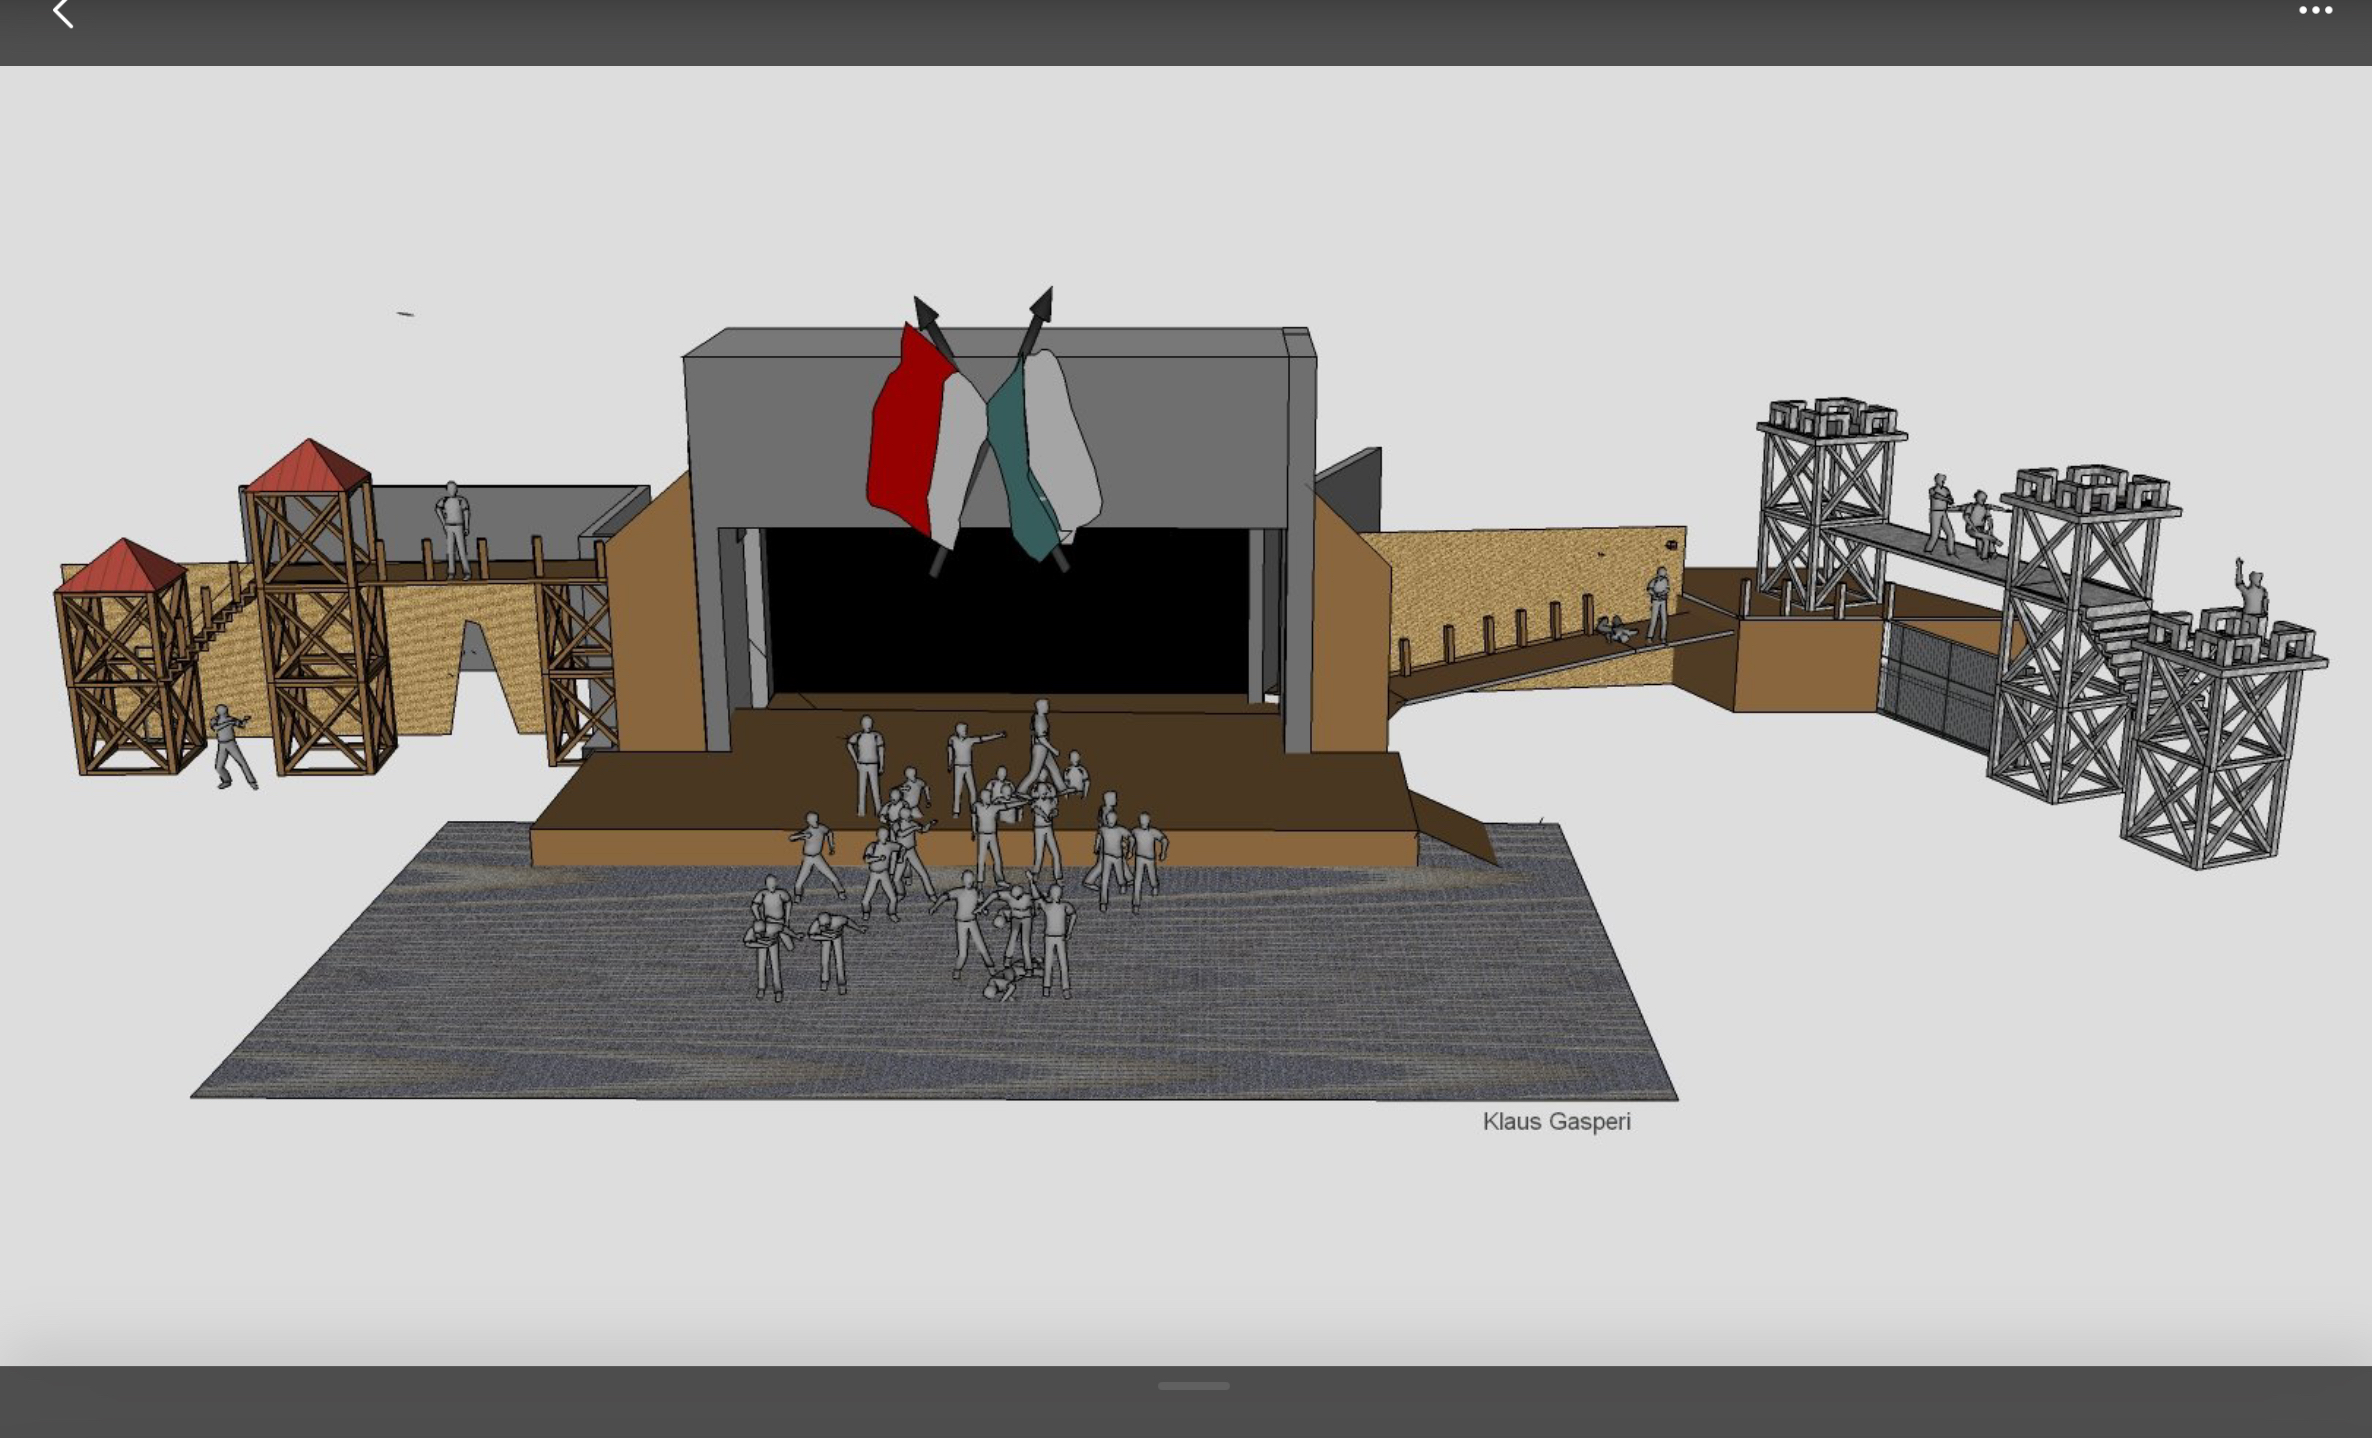Open the three-dot more options menu
The height and width of the screenshot is (1438, 2372).
(x=2314, y=11)
